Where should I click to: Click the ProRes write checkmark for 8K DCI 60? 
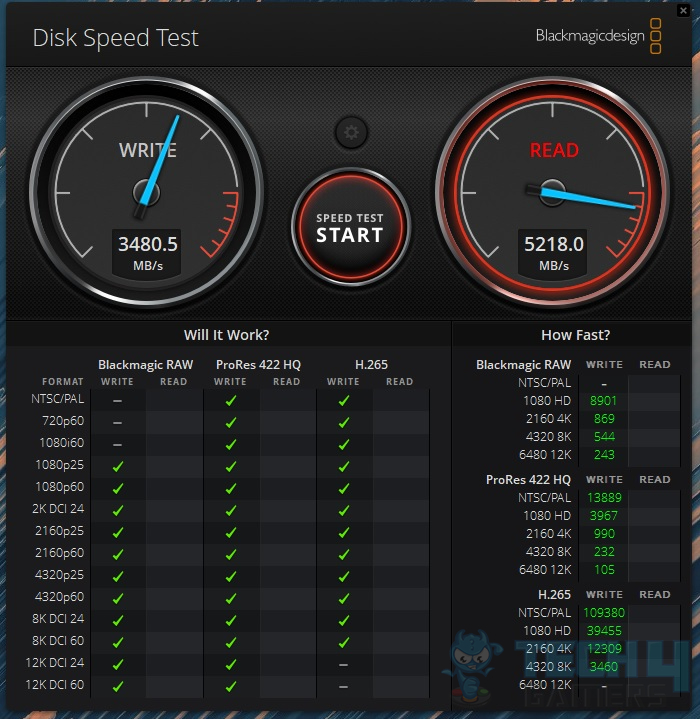pyautogui.click(x=231, y=642)
